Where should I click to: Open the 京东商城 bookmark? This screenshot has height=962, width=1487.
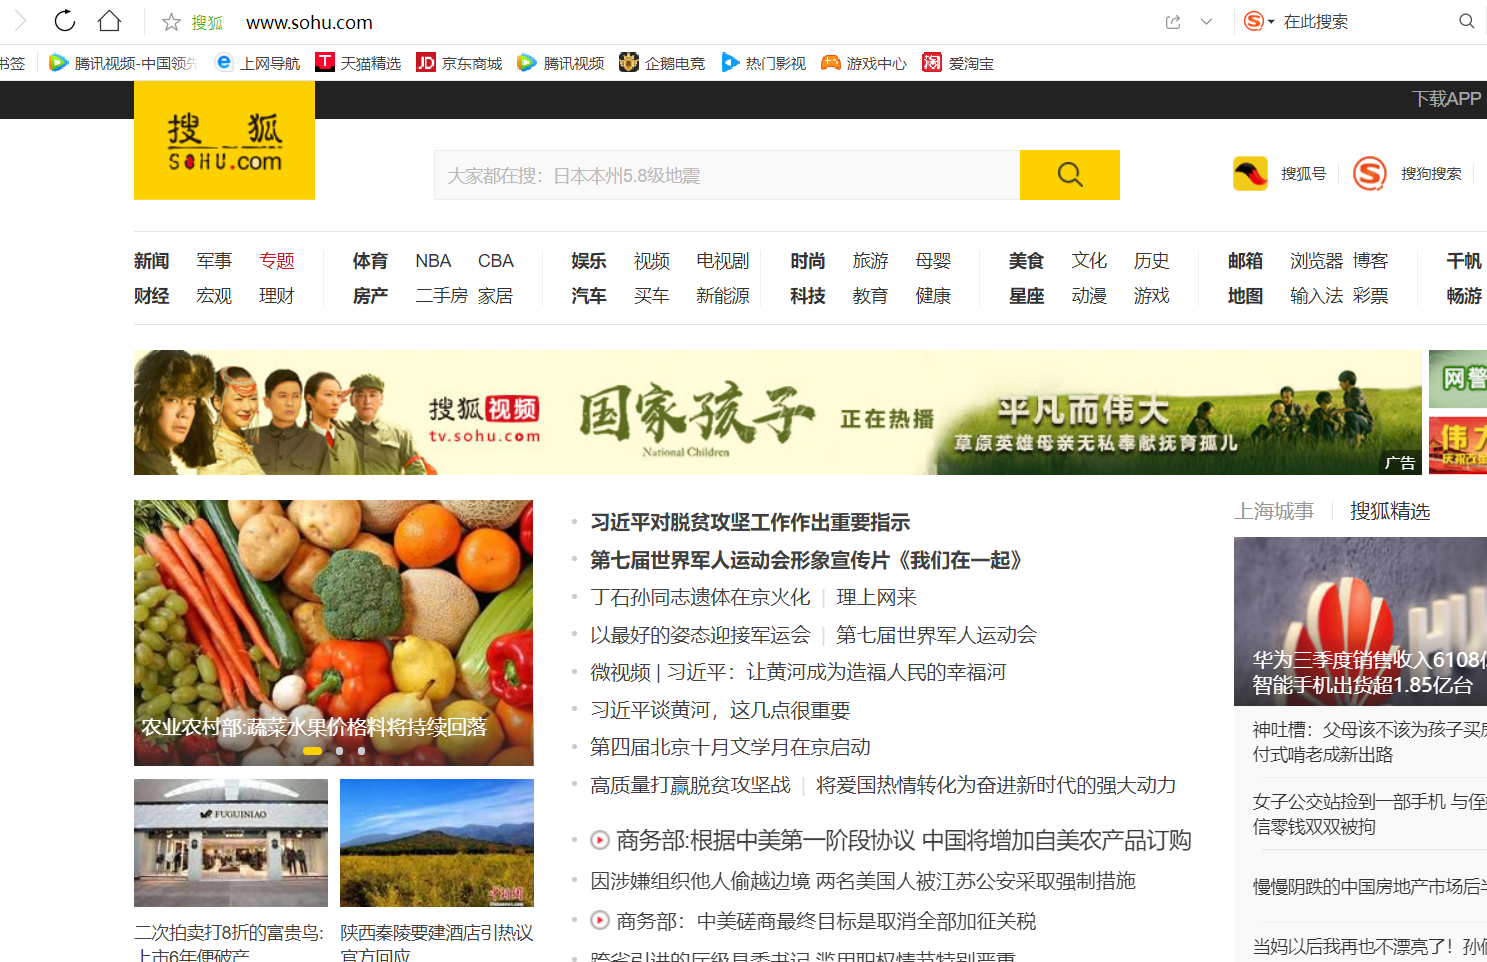point(459,63)
